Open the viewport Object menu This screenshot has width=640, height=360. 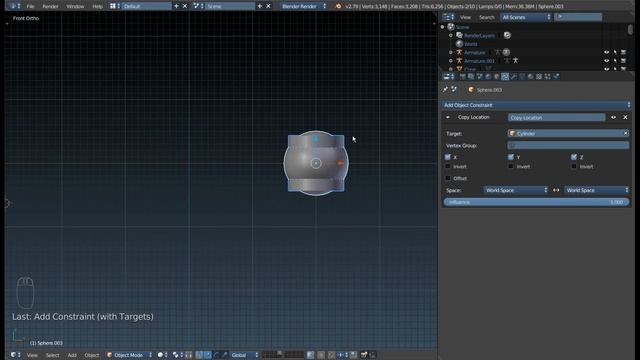[x=91, y=355]
